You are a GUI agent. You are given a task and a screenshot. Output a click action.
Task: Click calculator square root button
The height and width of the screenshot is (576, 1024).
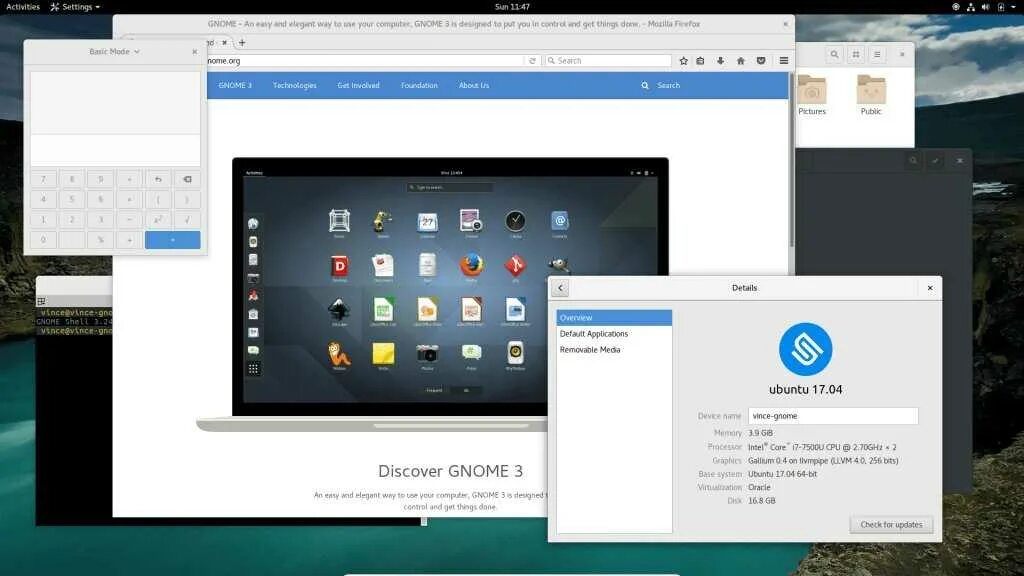pyautogui.click(x=187, y=220)
